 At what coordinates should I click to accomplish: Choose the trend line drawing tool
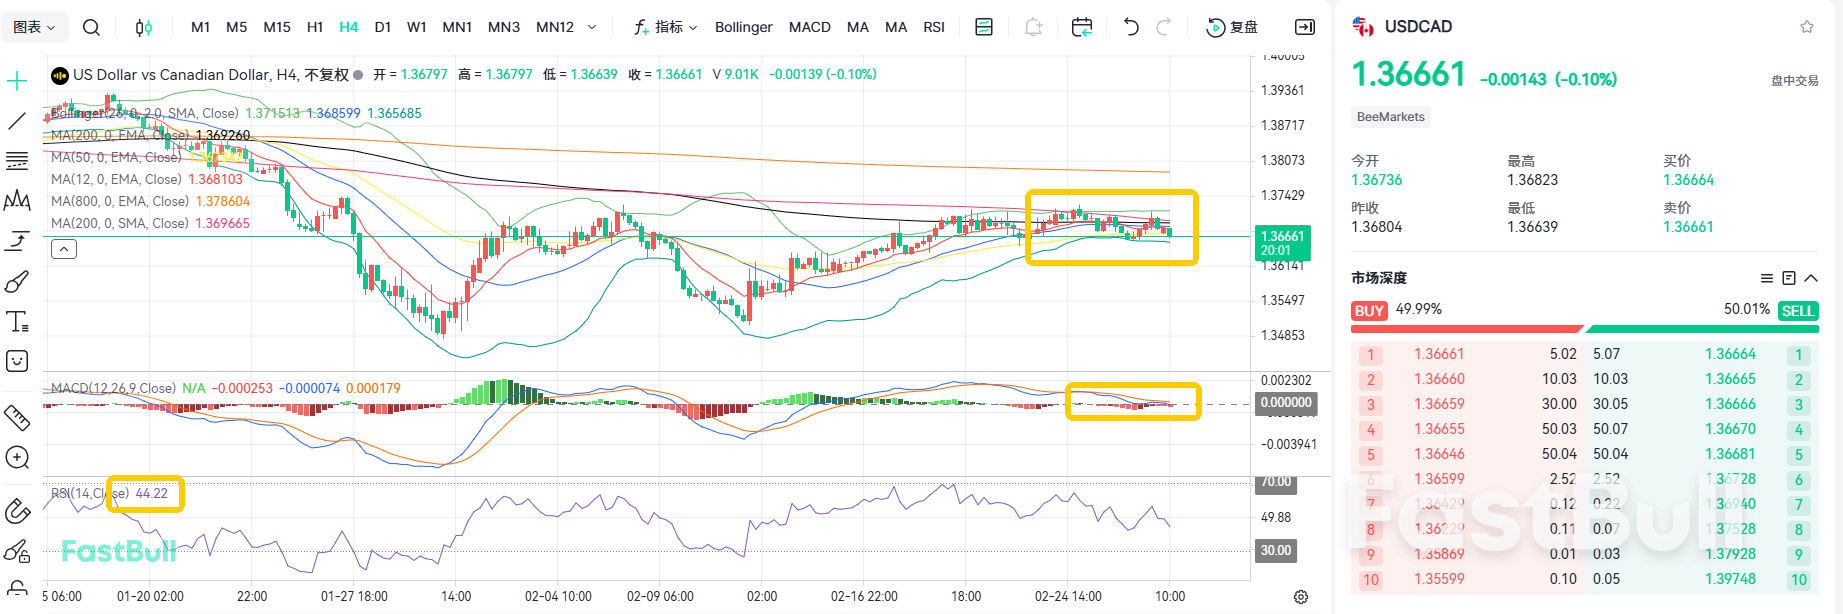pyautogui.click(x=17, y=121)
